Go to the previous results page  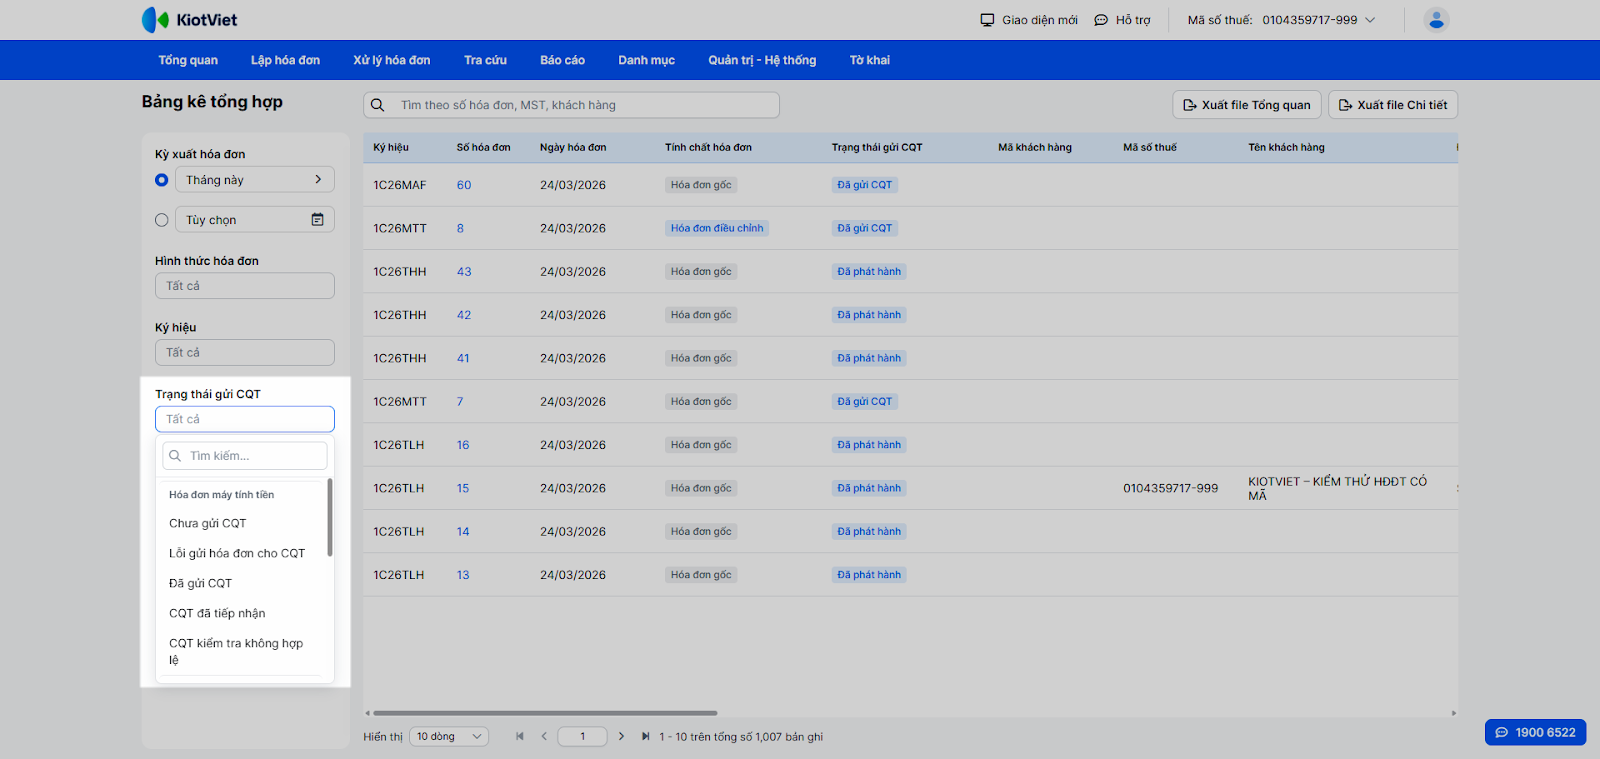coord(544,737)
